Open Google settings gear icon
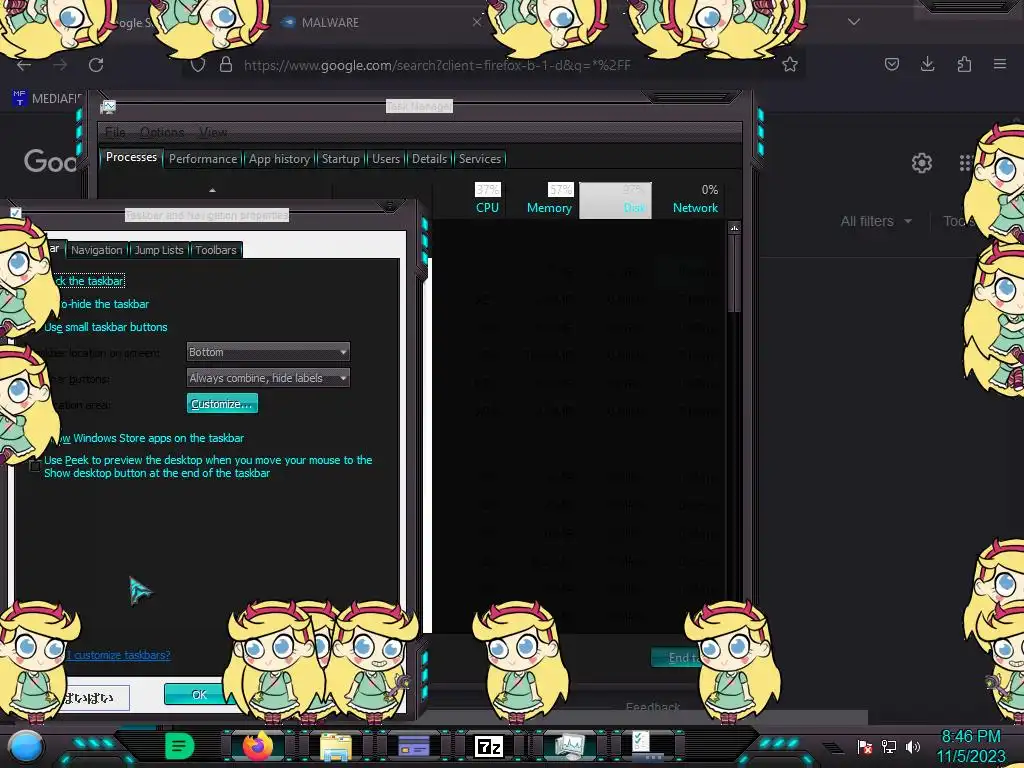 (x=921, y=163)
